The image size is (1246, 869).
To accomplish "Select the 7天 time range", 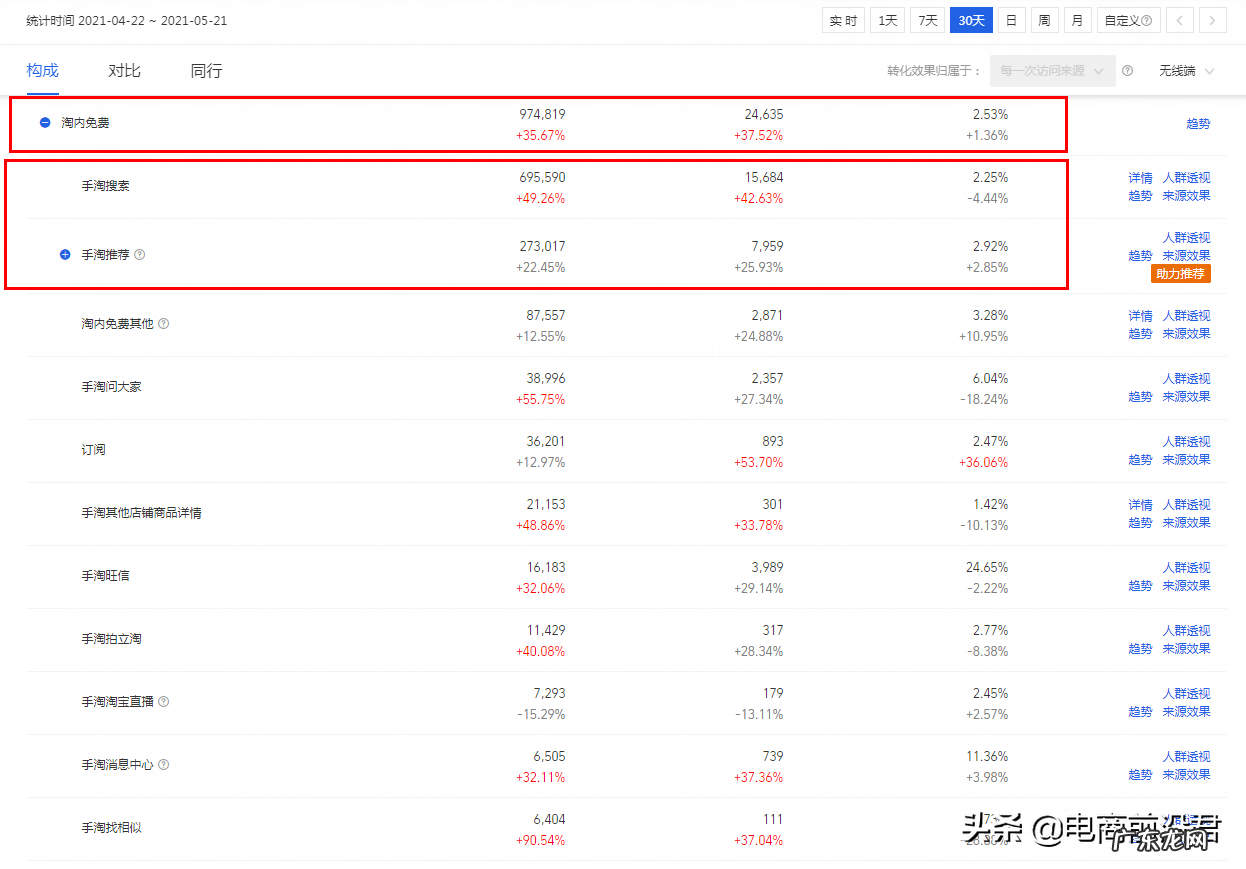I will pyautogui.click(x=927, y=19).
